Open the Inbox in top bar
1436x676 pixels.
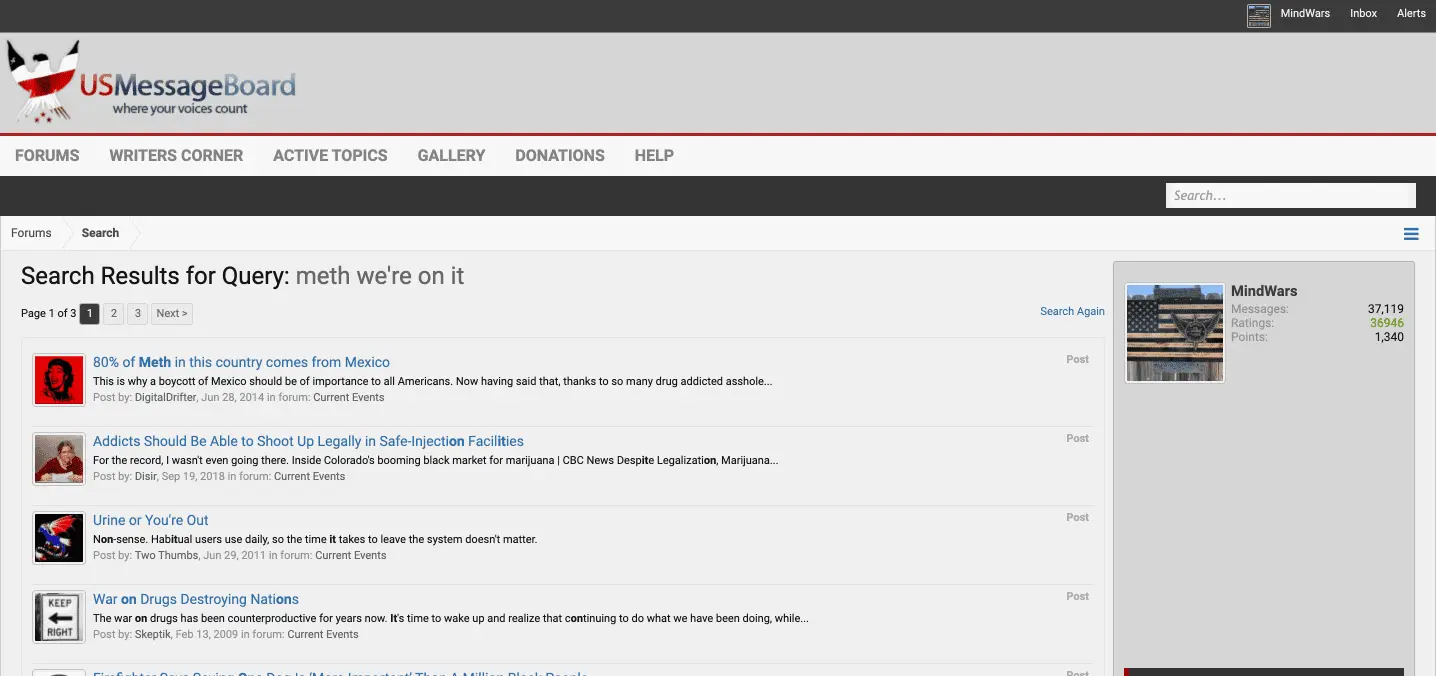coord(1363,14)
